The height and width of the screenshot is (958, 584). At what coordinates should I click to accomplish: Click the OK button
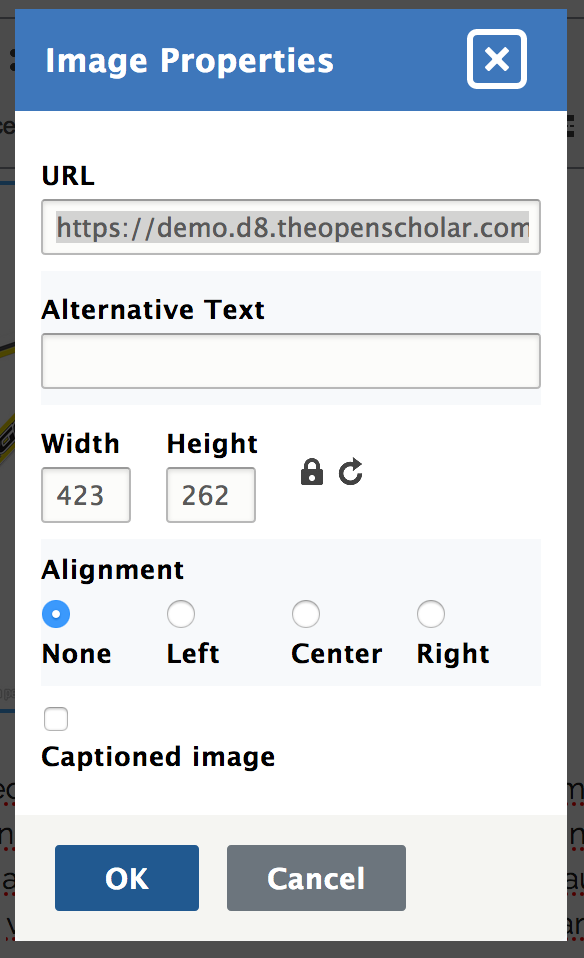tap(127, 878)
